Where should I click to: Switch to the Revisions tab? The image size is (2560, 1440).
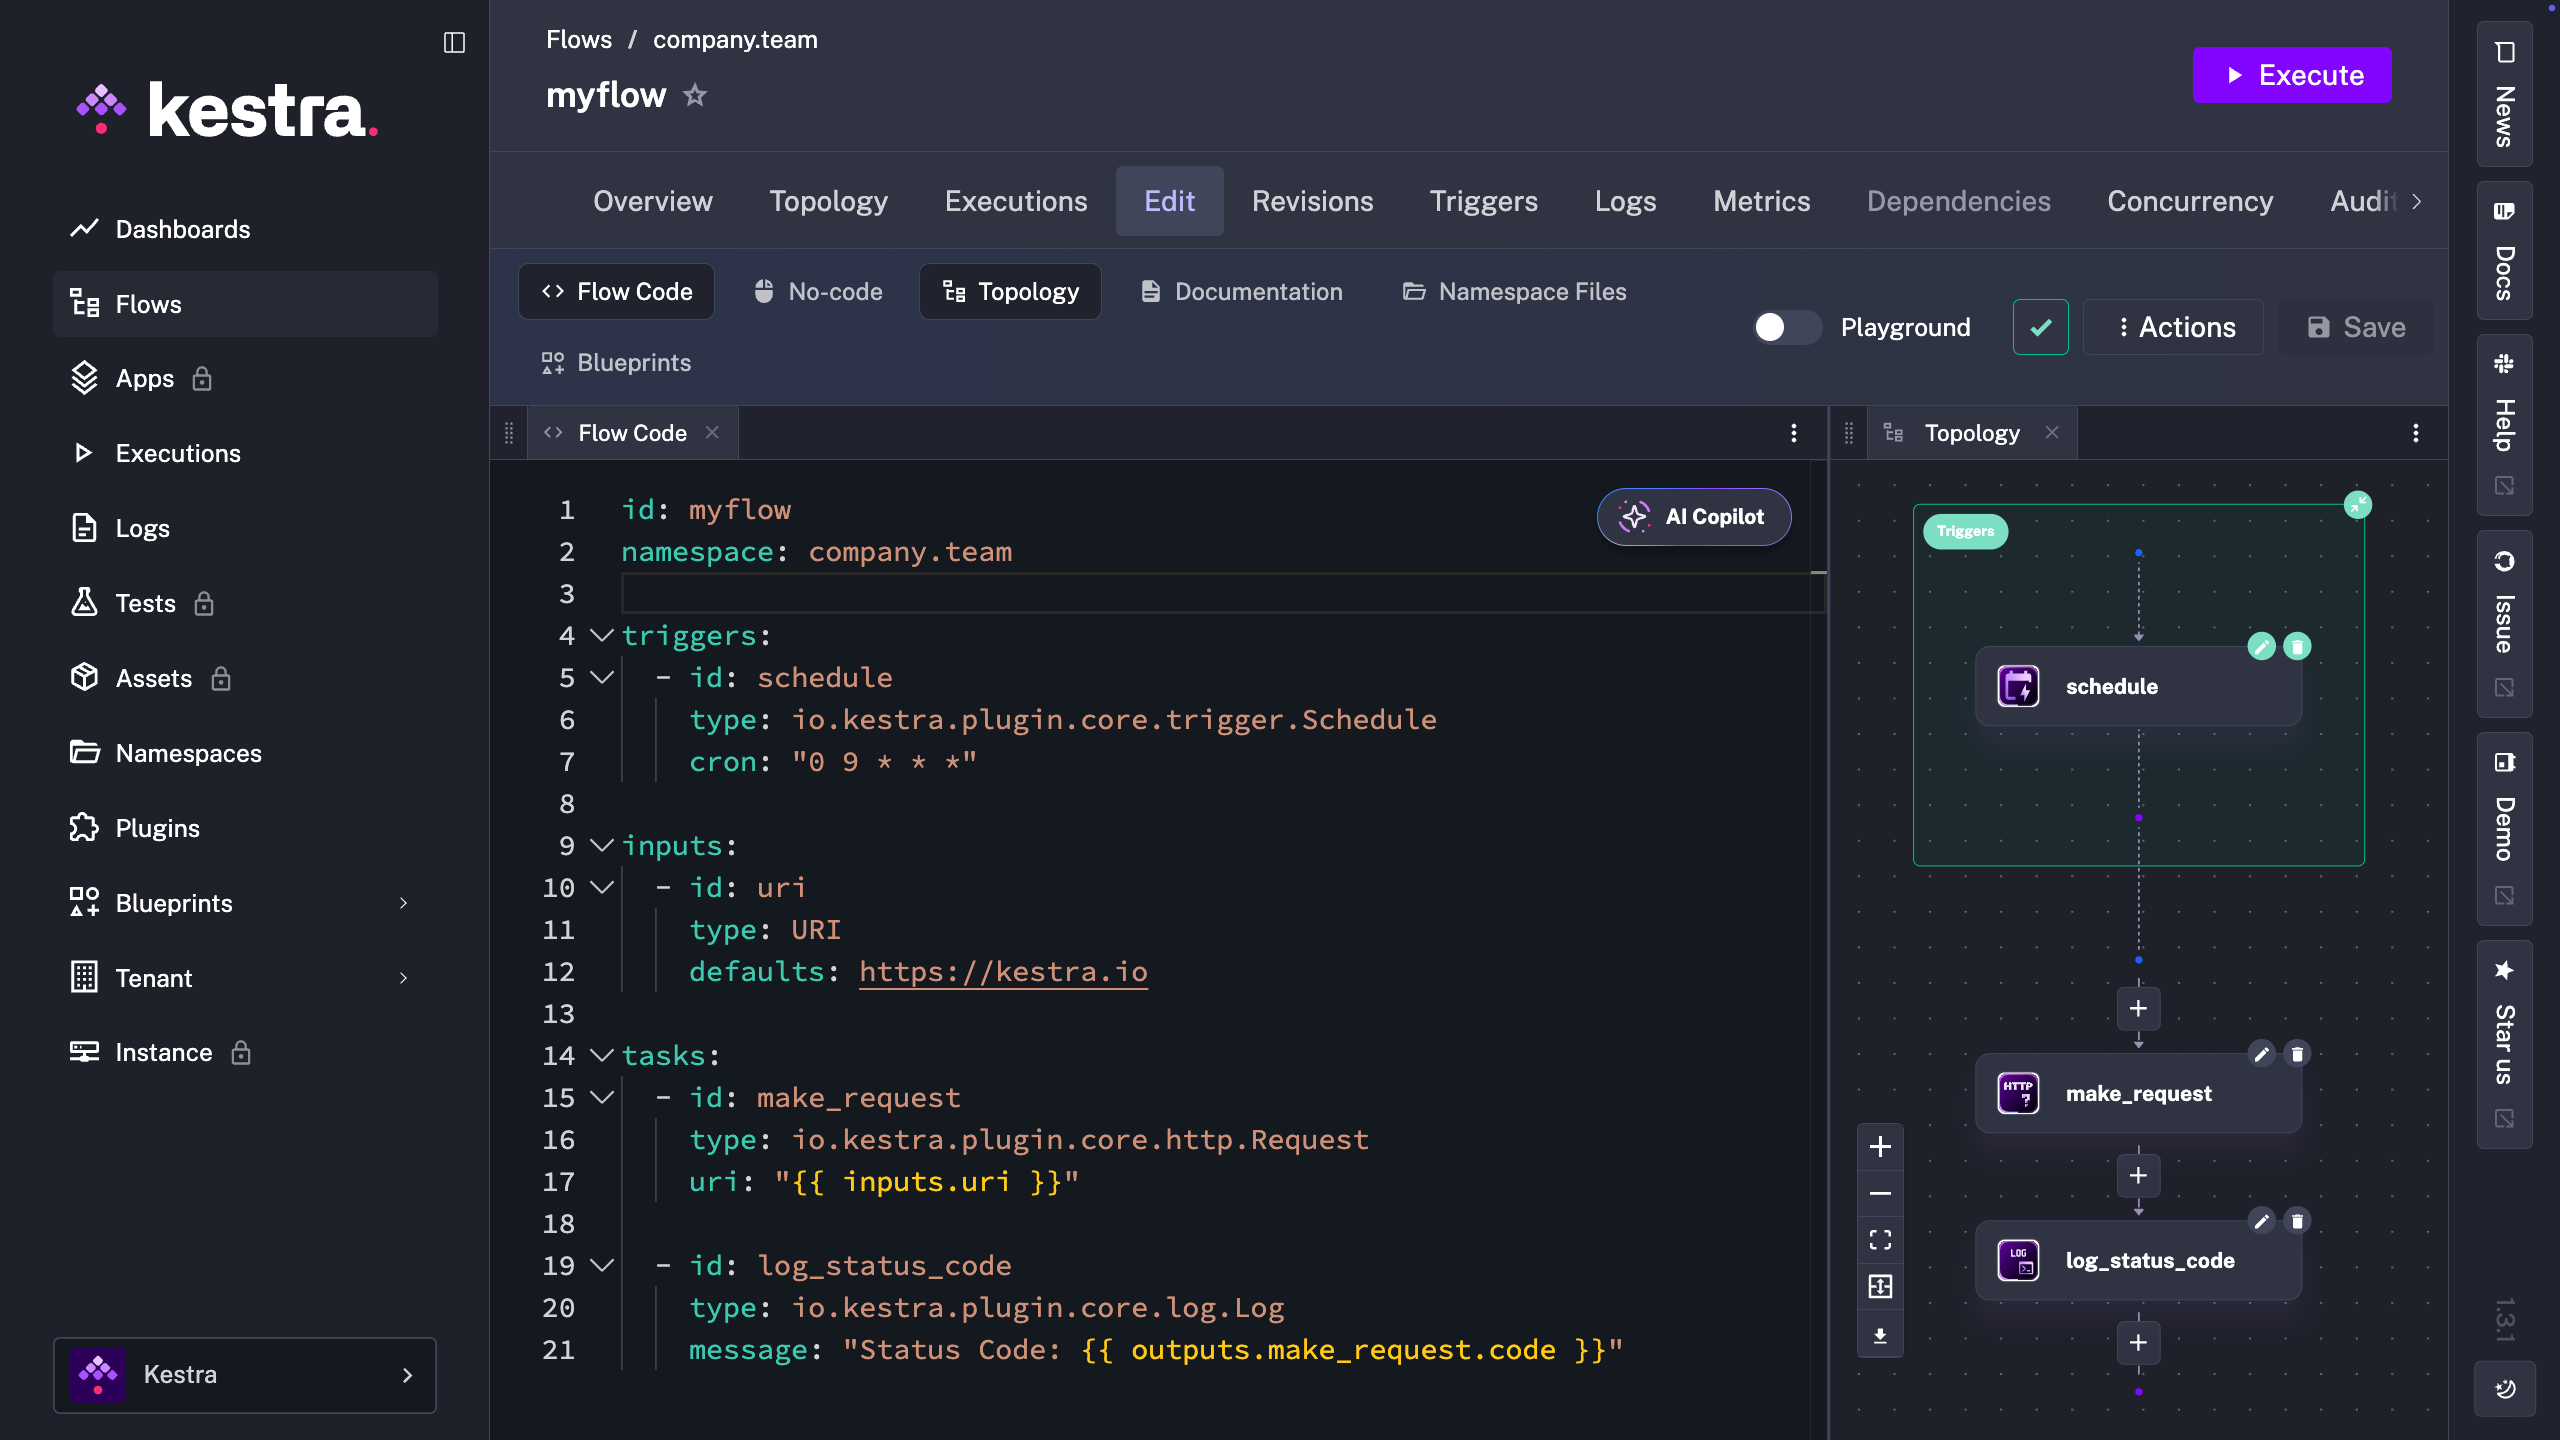1312,201
